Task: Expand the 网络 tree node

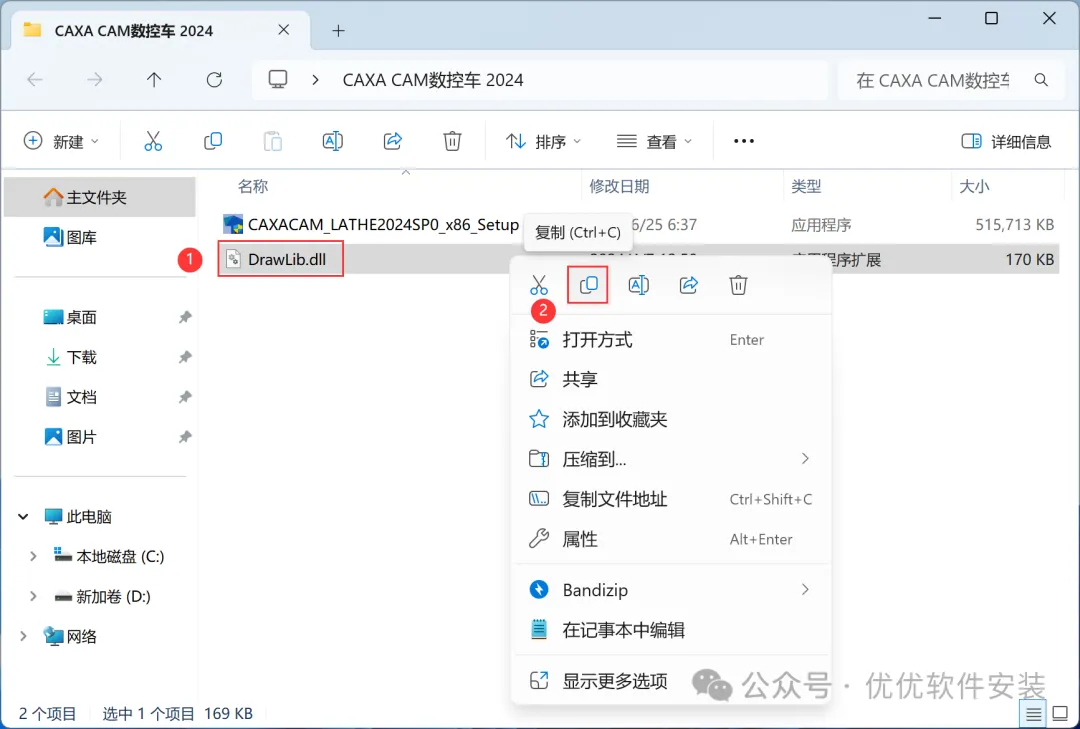Action: (x=23, y=636)
